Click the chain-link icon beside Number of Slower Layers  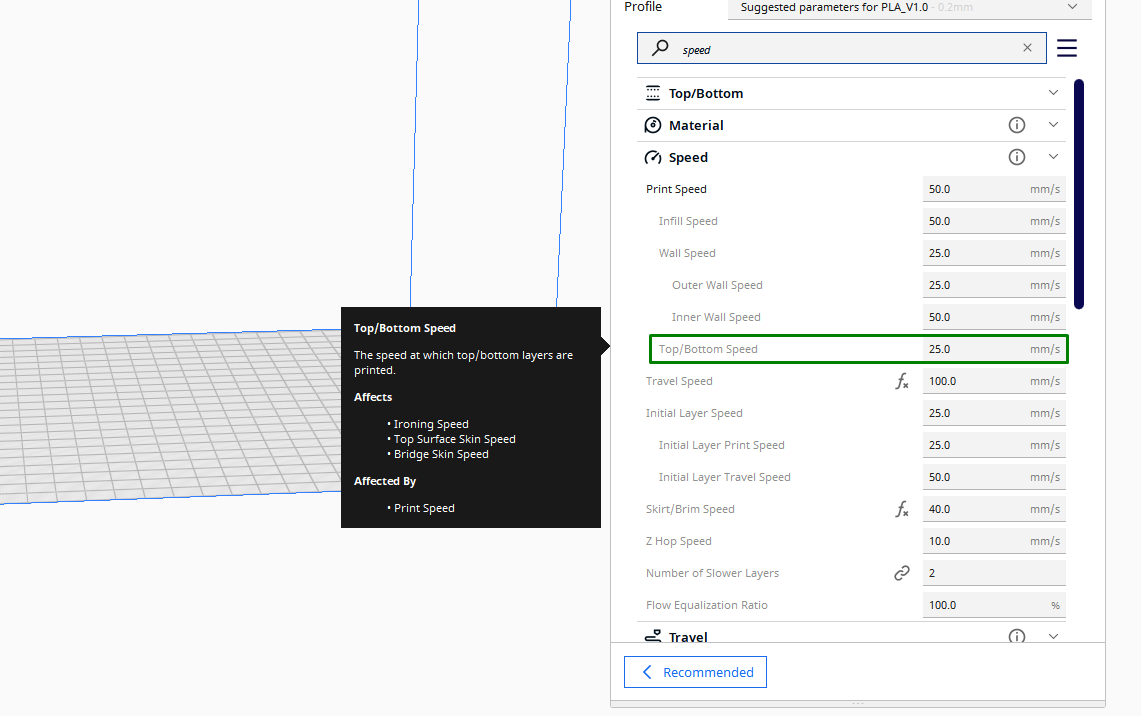pyautogui.click(x=901, y=573)
